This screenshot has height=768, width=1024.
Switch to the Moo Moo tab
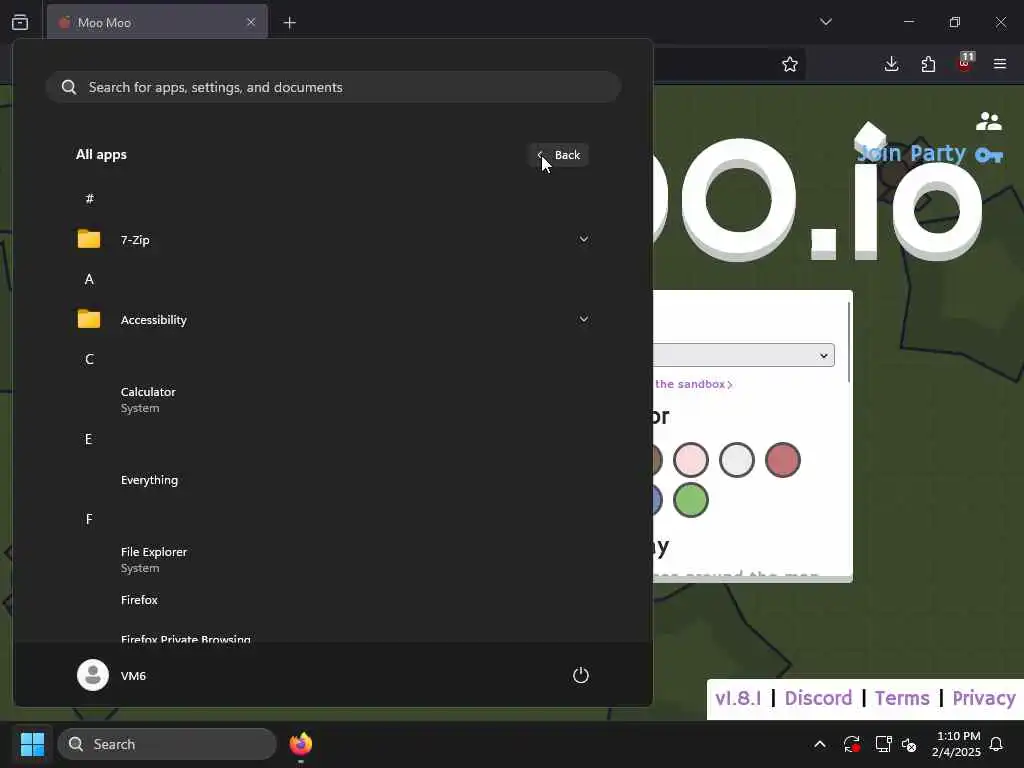(157, 22)
